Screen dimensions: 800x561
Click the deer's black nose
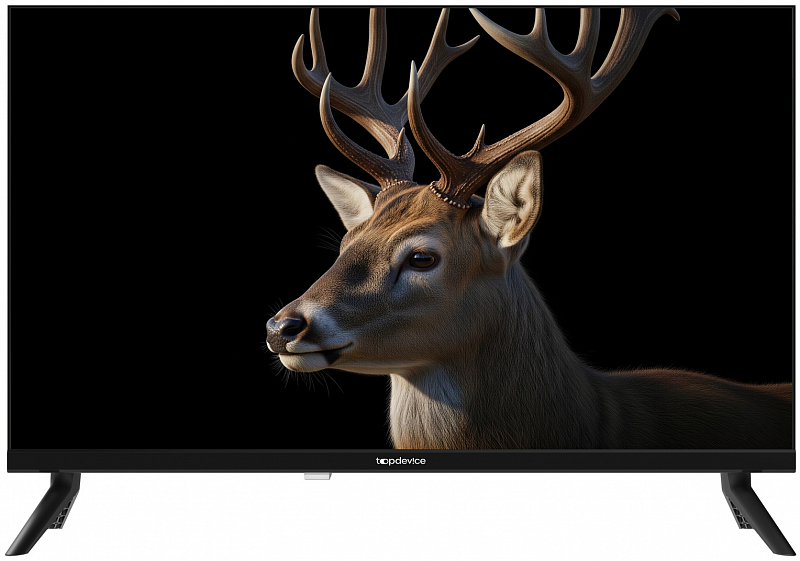pos(285,325)
